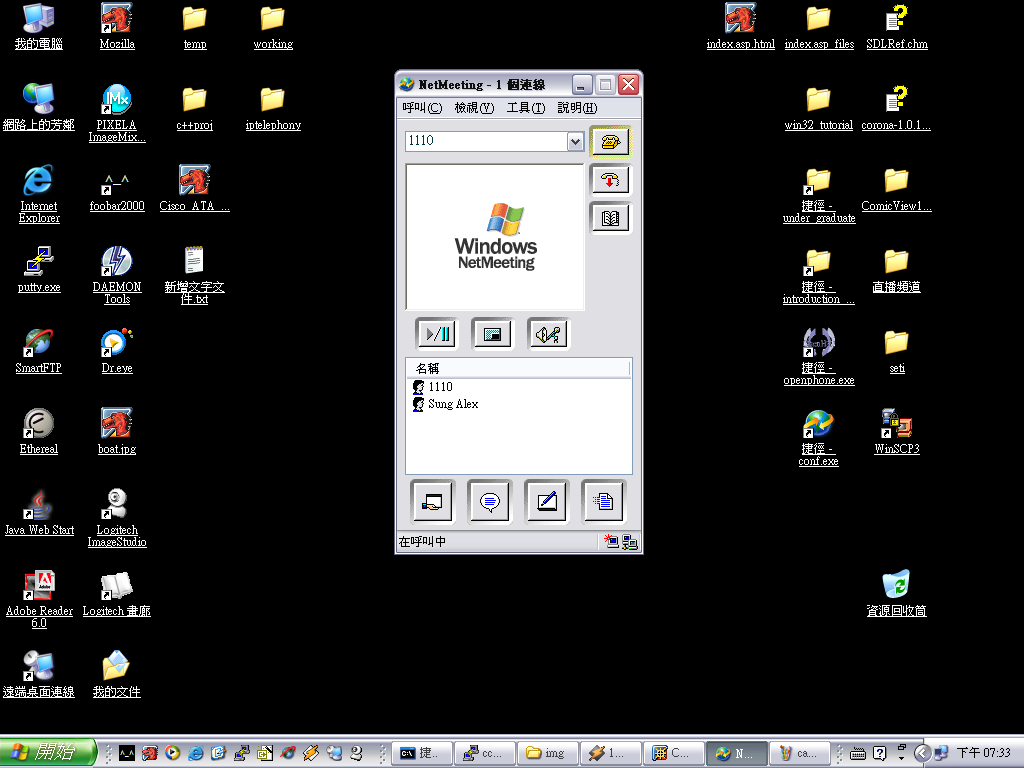The height and width of the screenshot is (768, 1024).
Task: Select participant Sung Alex in the list
Action: pyautogui.click(x=445, y=404)
